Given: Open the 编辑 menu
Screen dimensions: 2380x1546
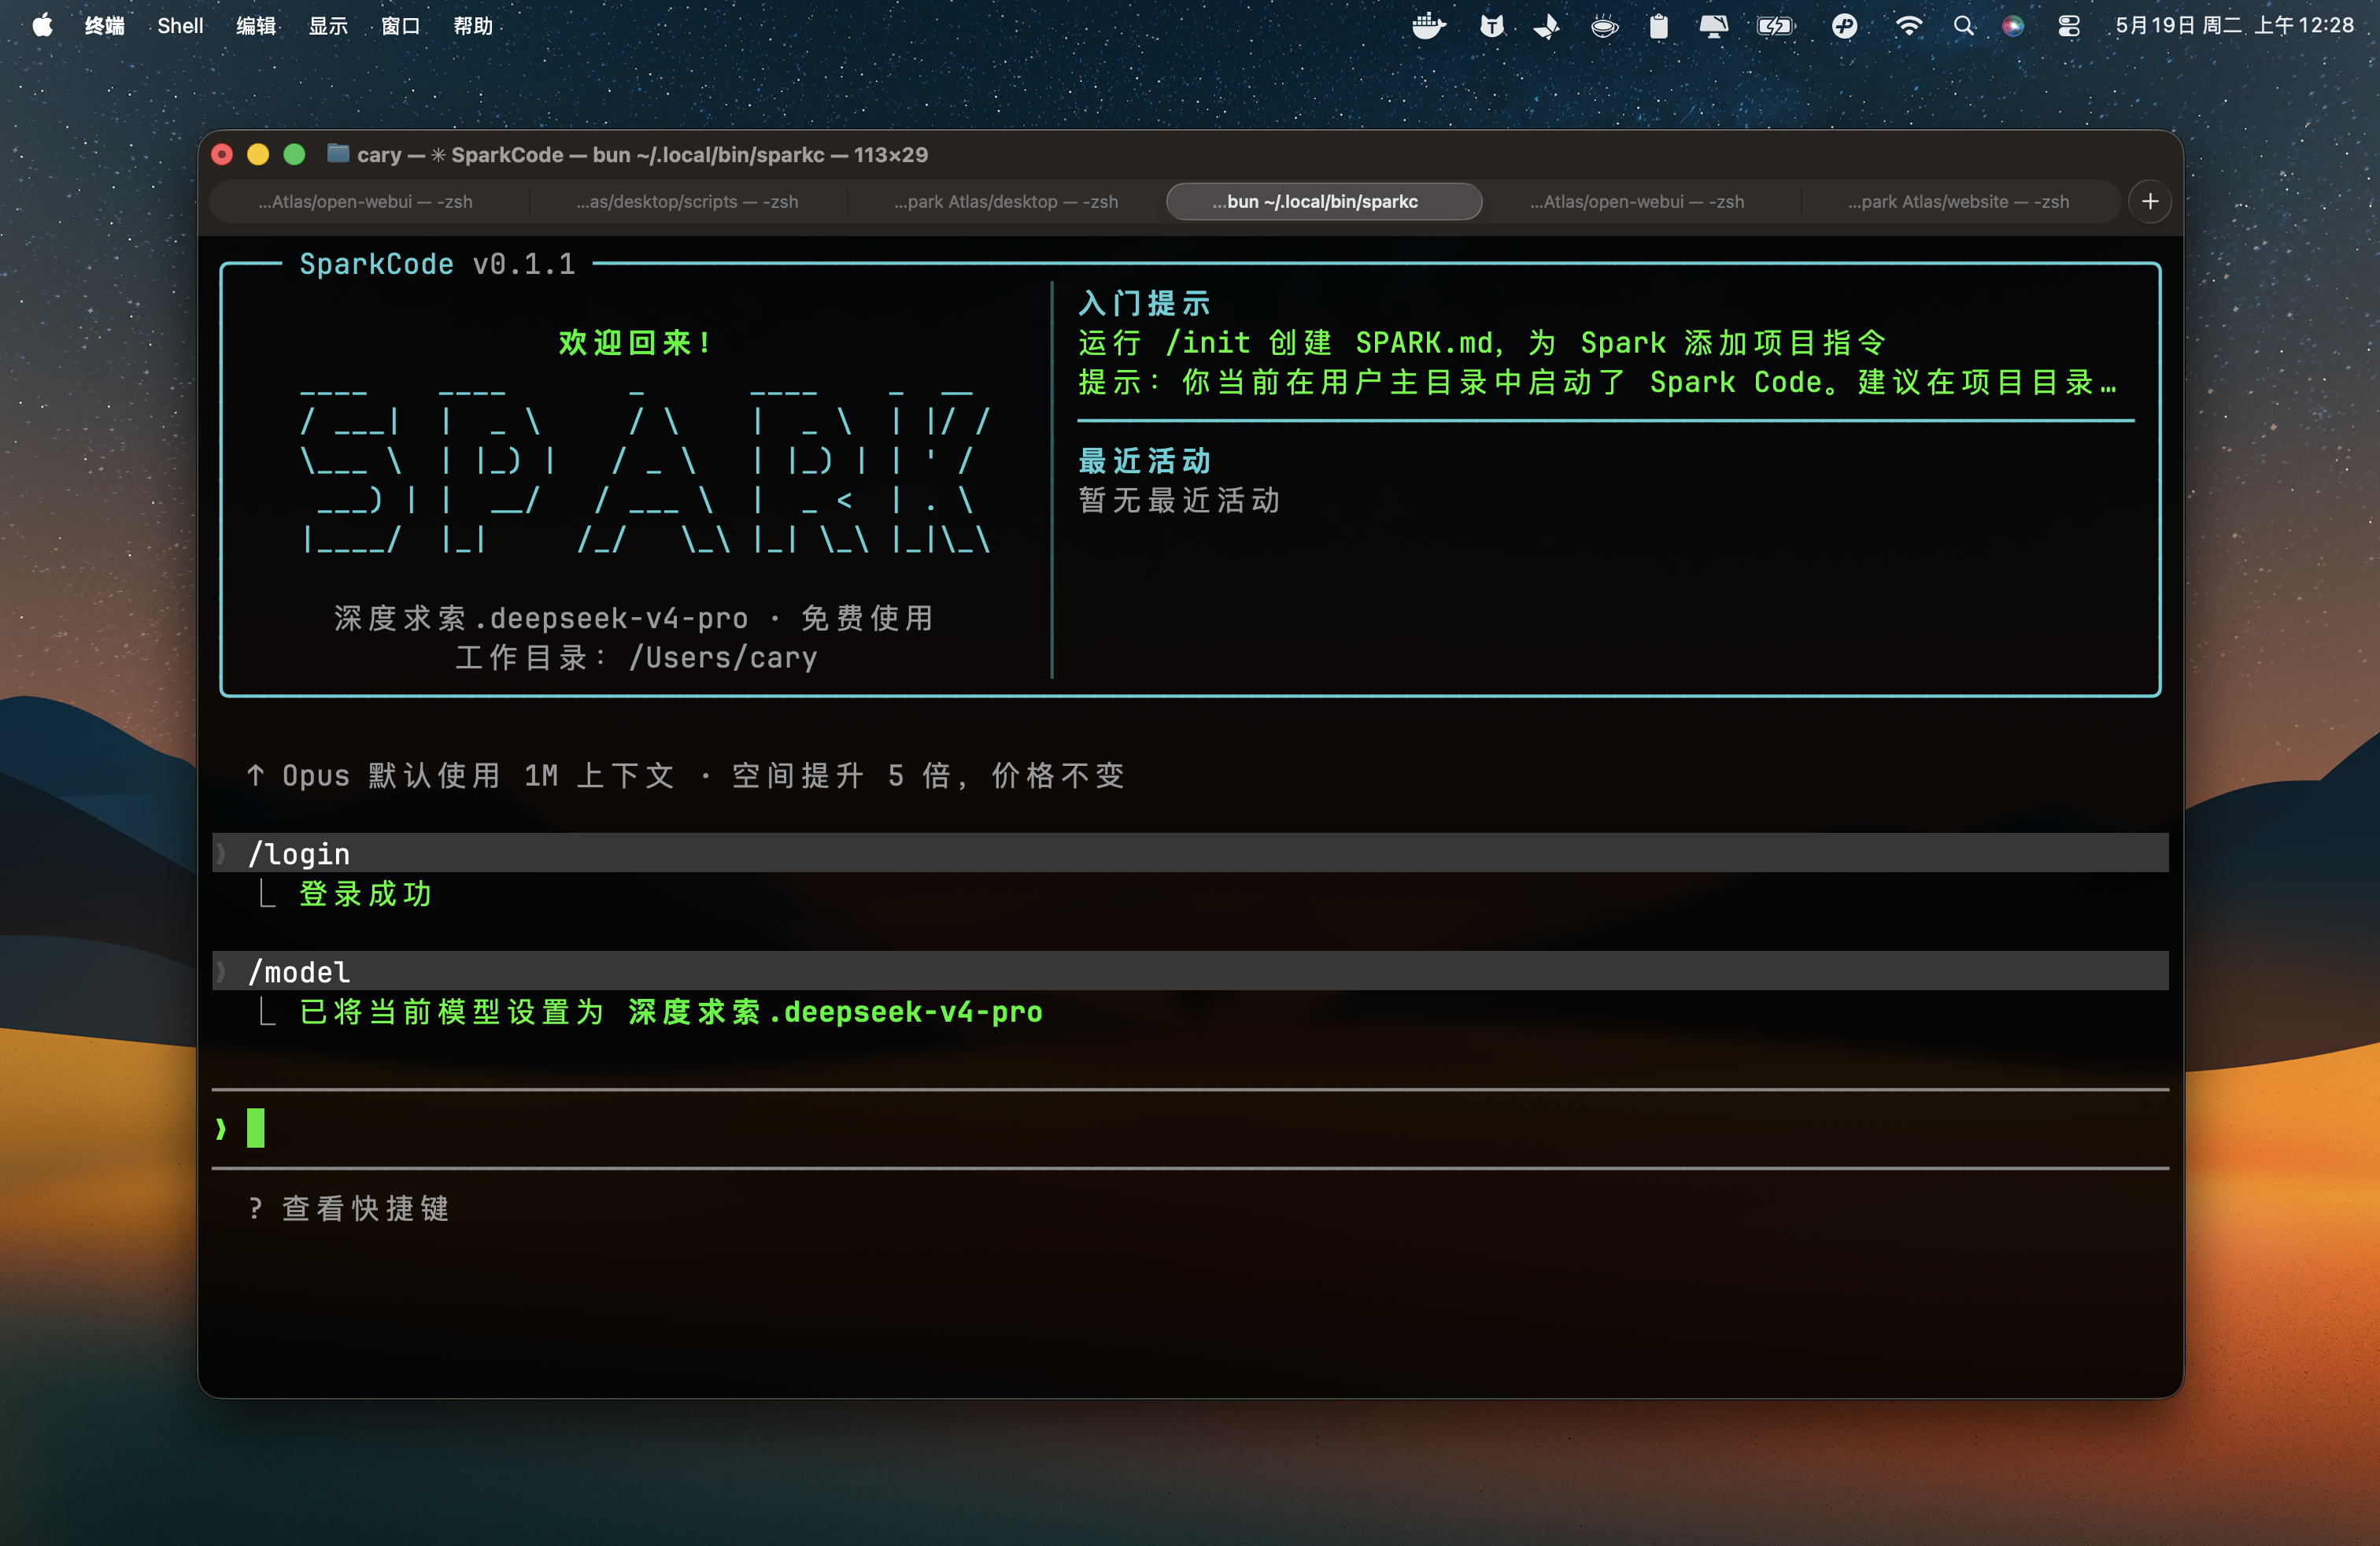Looking at the screenshot, I should click(x=256, y=26).
